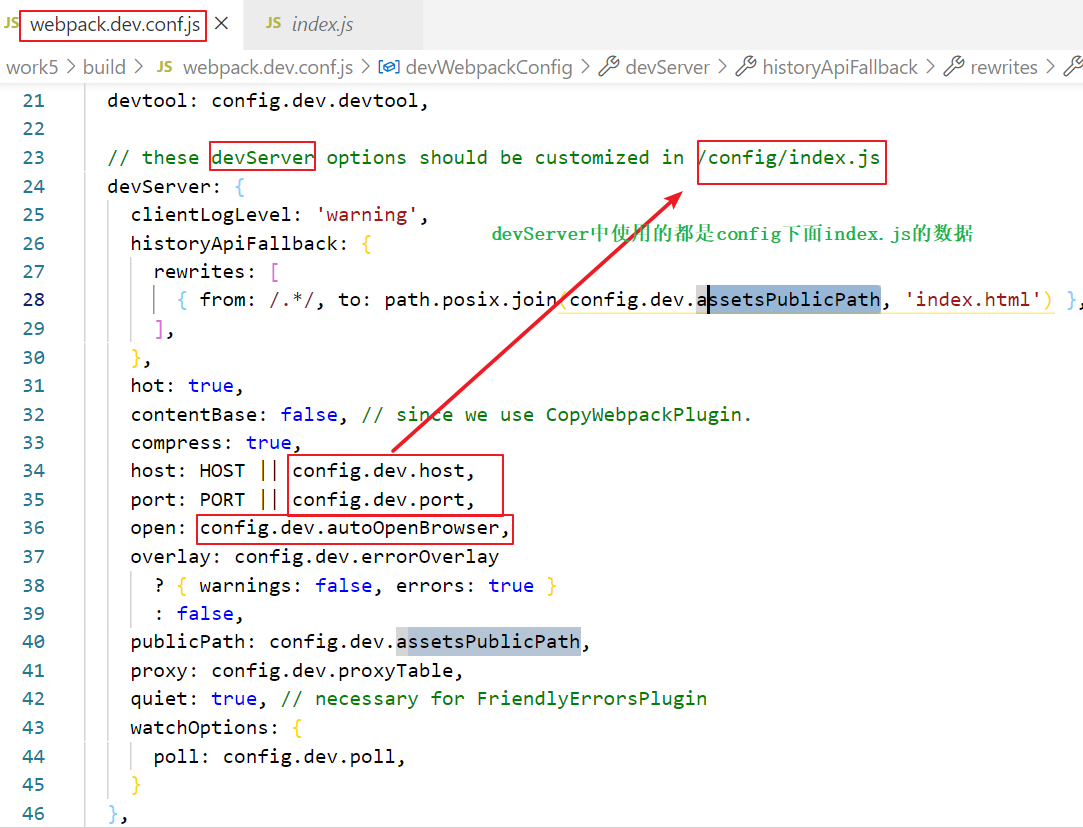Close the webpack.dev.conf.js tab
Viewport: 1083px width, 828px height.
[222, 24]
